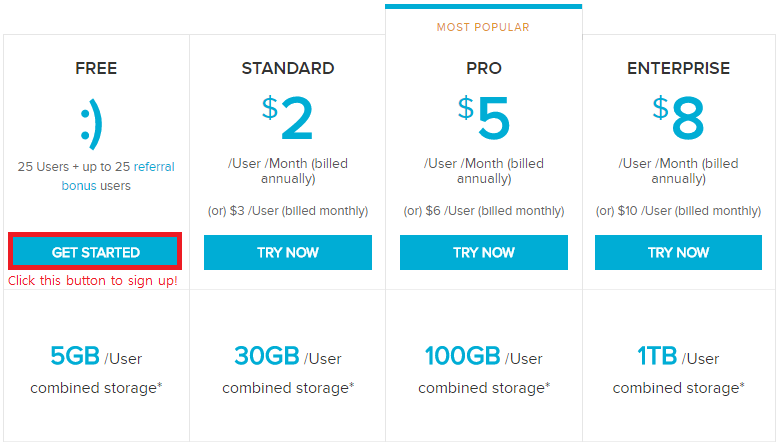Click TRY NOW under the Pro plan
Image resolution: width=780 pixels, height=447 pixels.
pyautogui.click(x=484, y=253)
